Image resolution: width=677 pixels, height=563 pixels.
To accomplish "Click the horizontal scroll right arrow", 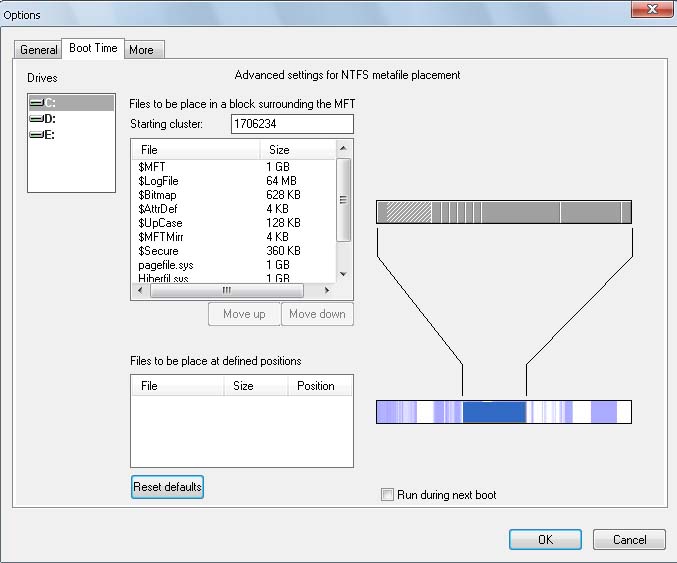I will click(x=327, y=290).
